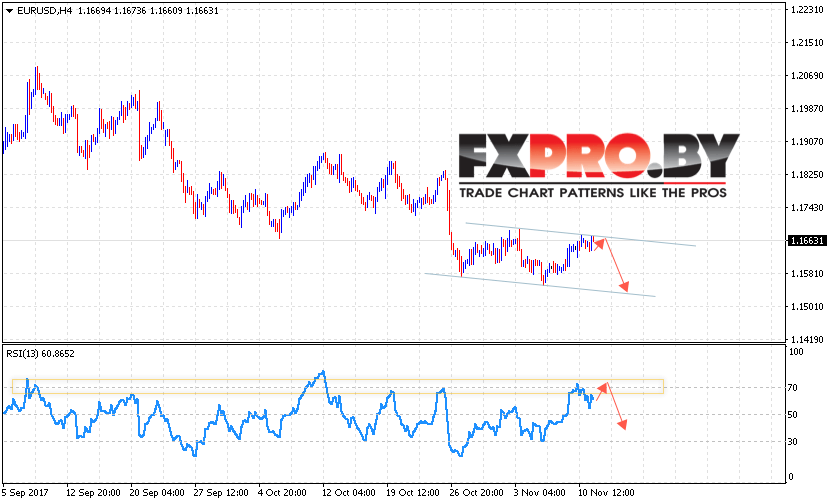Select the price scale label 1.21510

[807, 43]
